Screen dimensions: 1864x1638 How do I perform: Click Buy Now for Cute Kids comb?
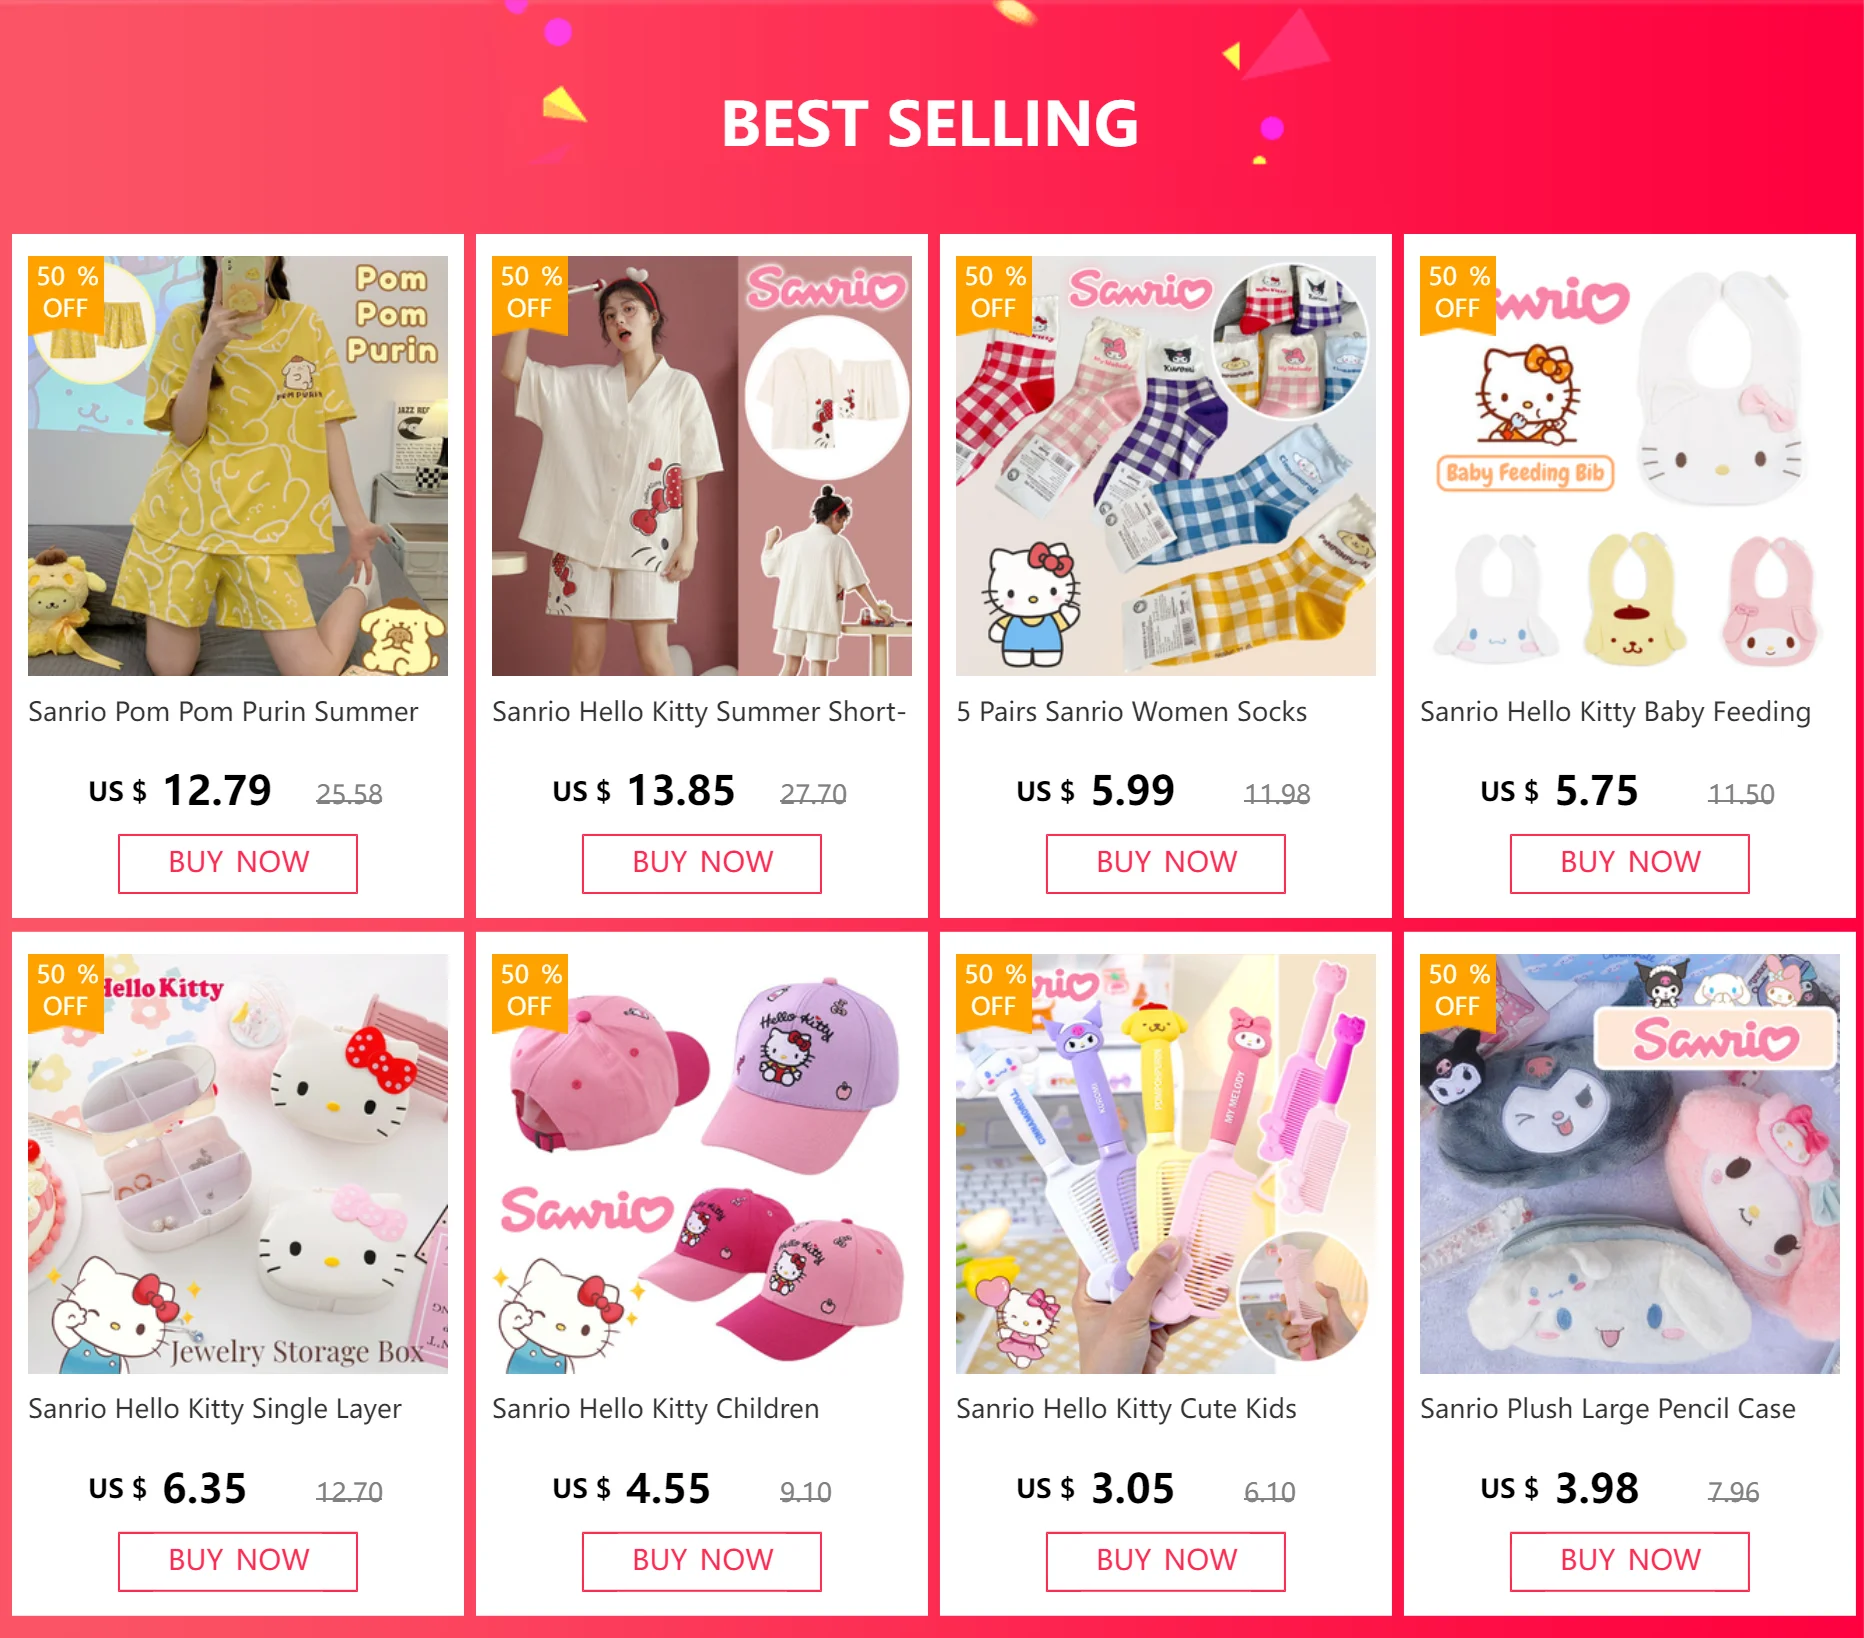pos(1166,1562)
